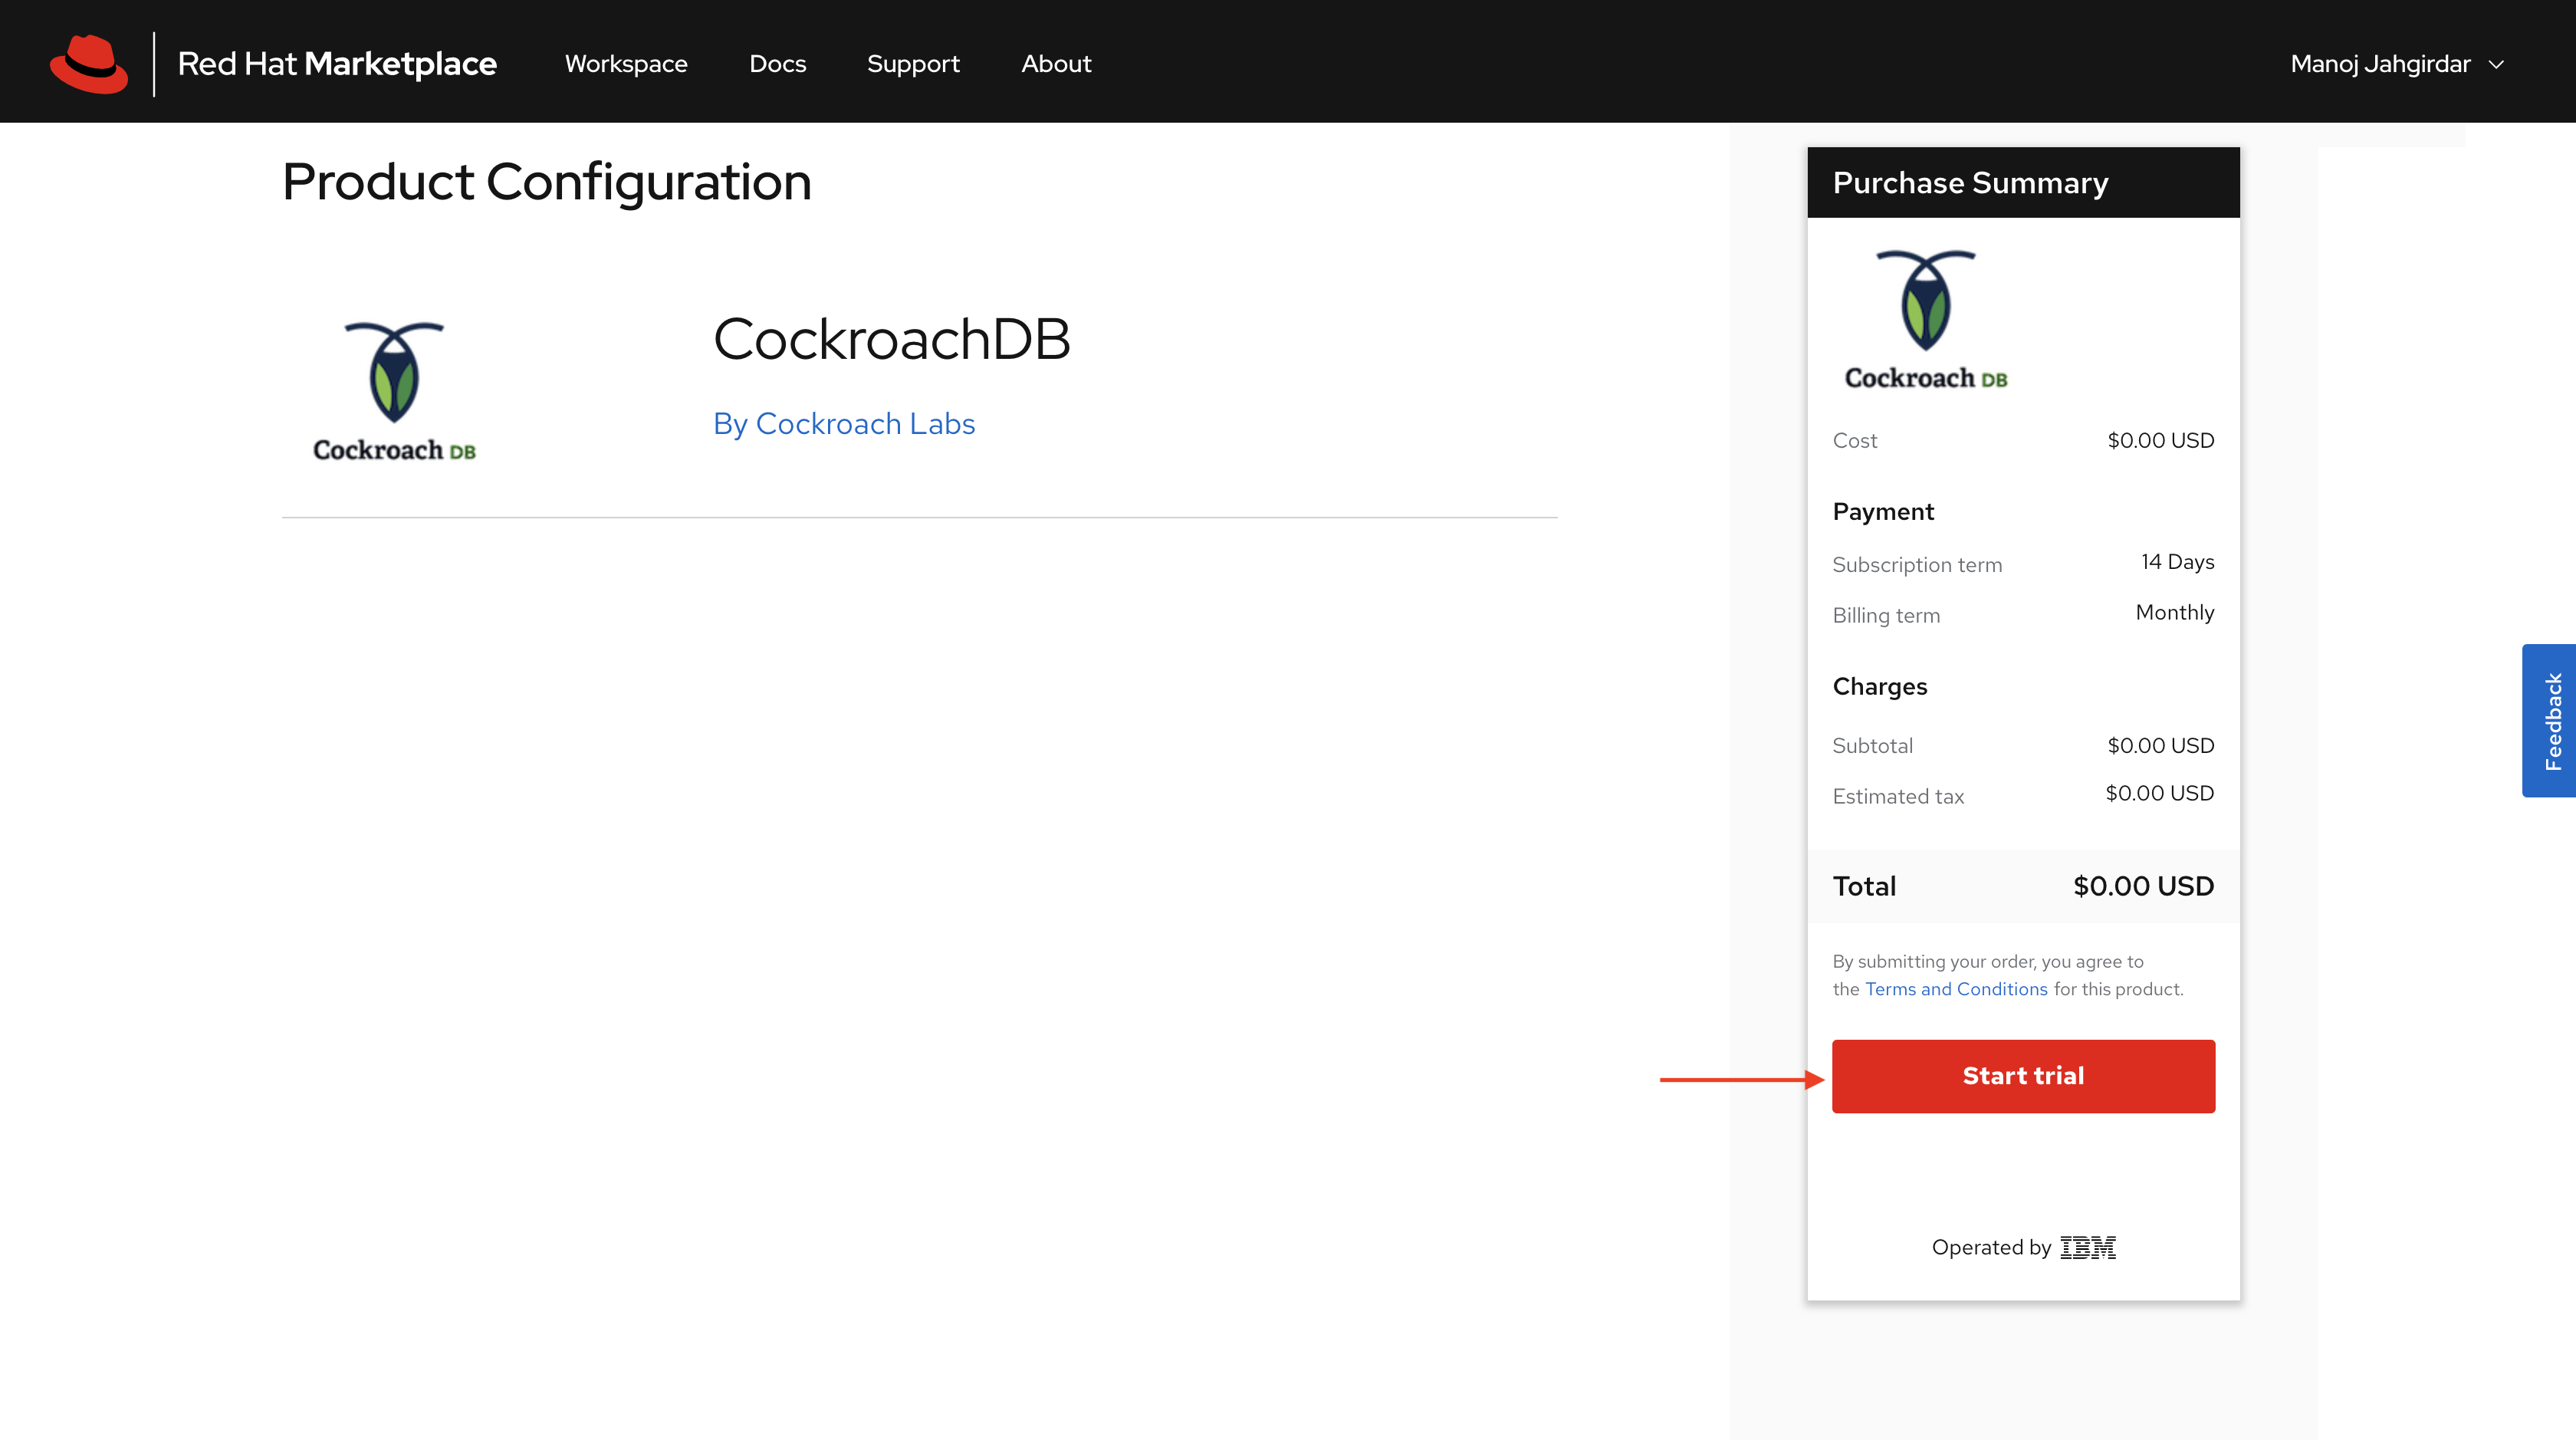Screen dimensions: 2576x1440
Task: Open the Workspace menu item
Action: click(626, 64)
